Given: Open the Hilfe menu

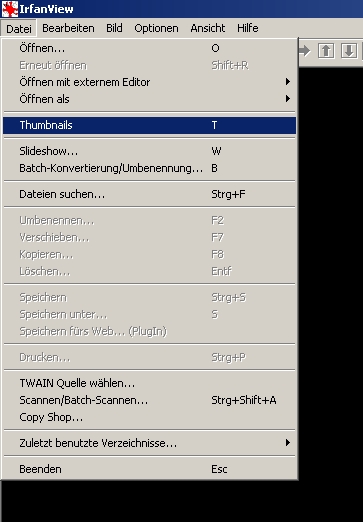Looking at the screenshot, I should [x=248, y=28].
